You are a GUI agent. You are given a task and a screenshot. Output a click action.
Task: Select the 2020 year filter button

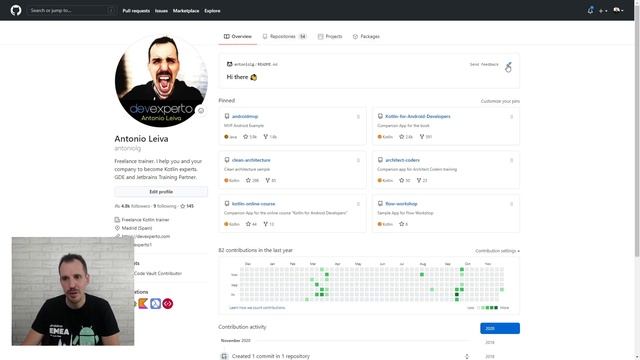tap(500, 328)
